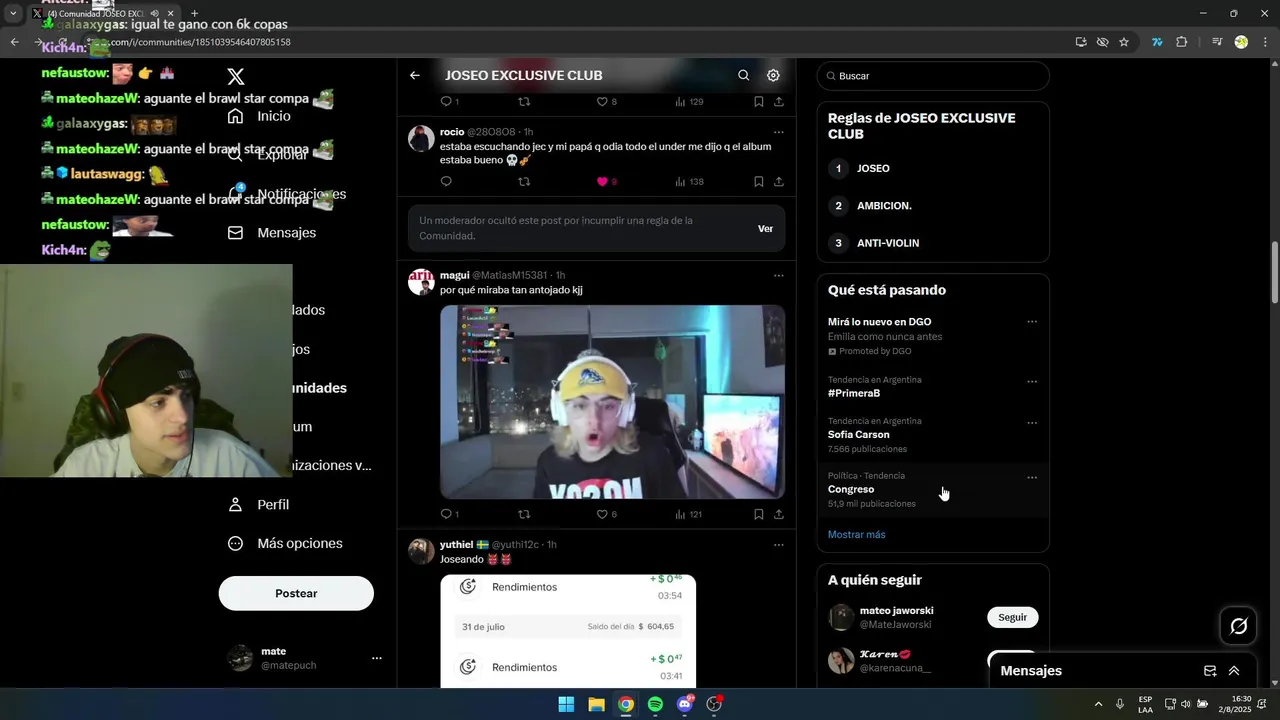The height and width of the screenshot is (720, 1280).
Task: Open mateo jaworski's profile
Action: (x=896, y=611)
